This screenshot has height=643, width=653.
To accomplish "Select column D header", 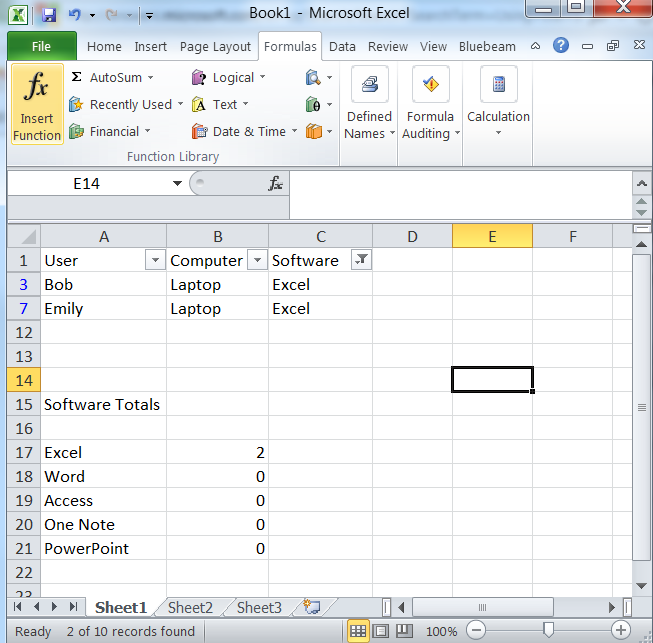I will 412,236.
